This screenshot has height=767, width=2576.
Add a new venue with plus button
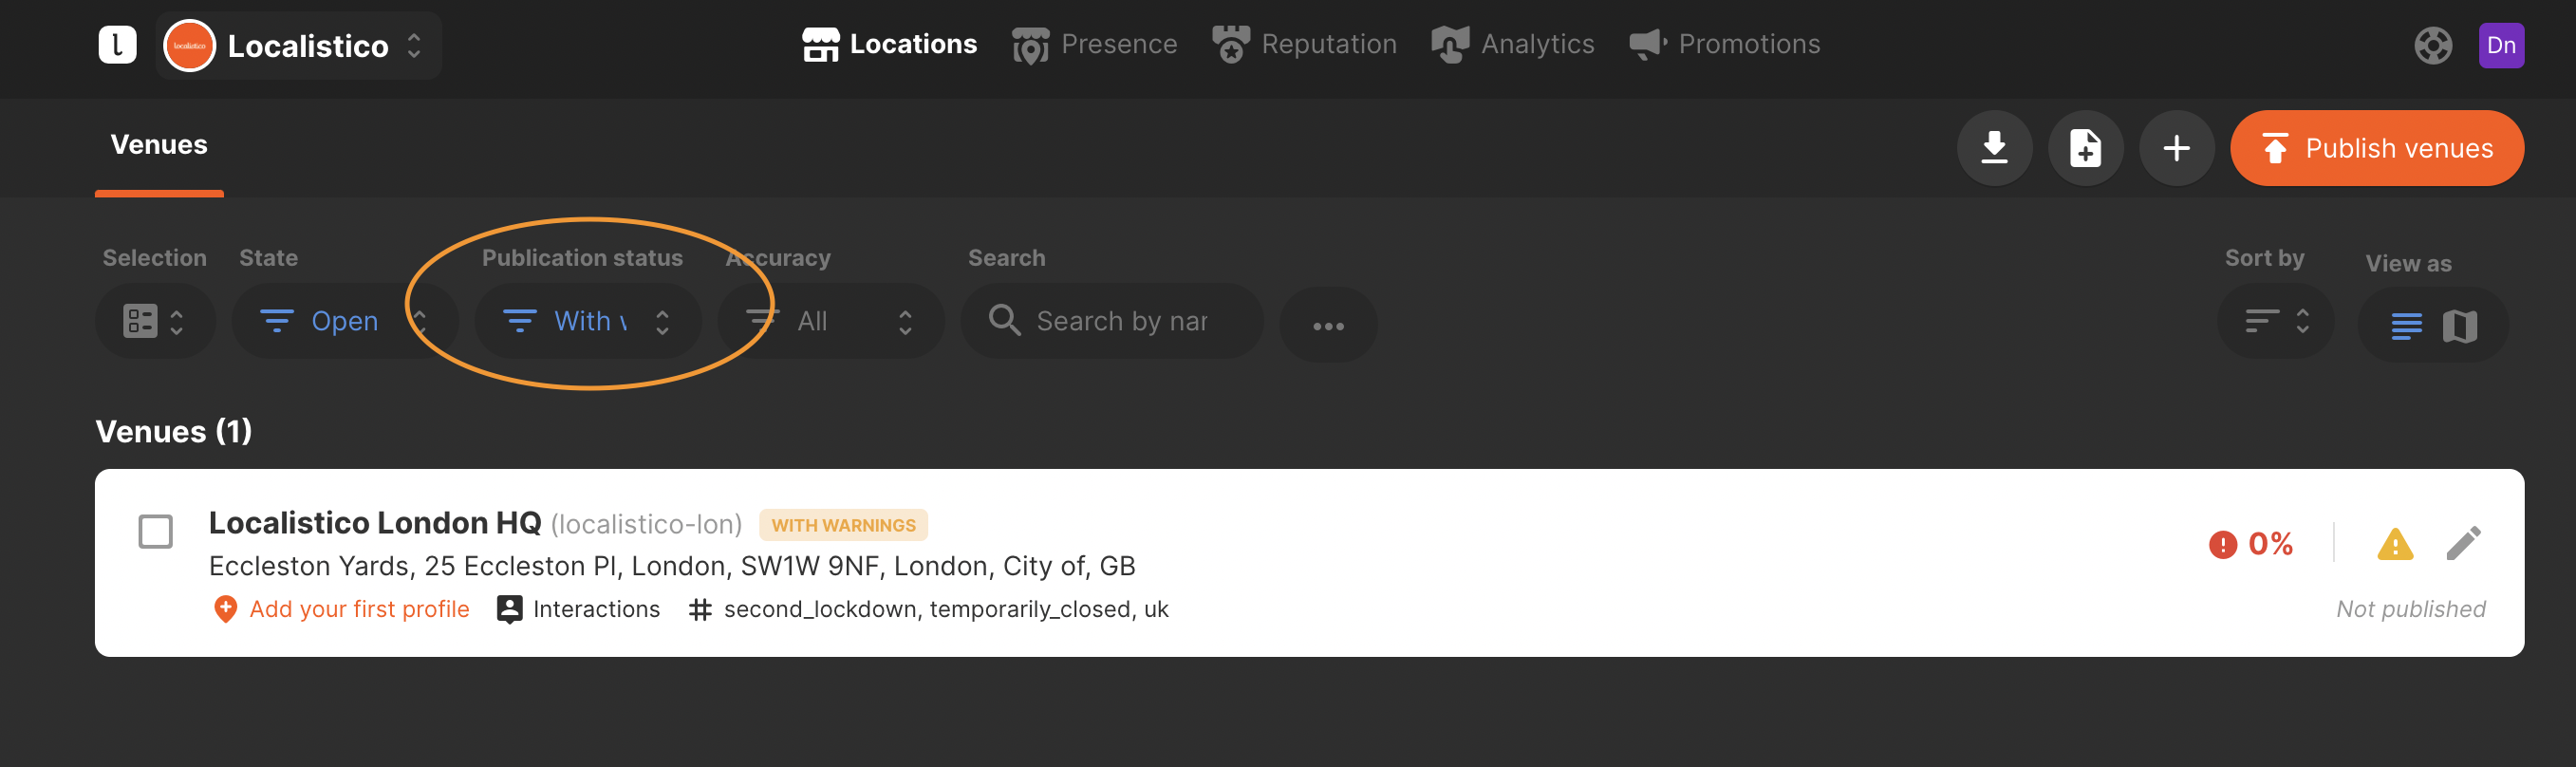(x=2176, y=148)
